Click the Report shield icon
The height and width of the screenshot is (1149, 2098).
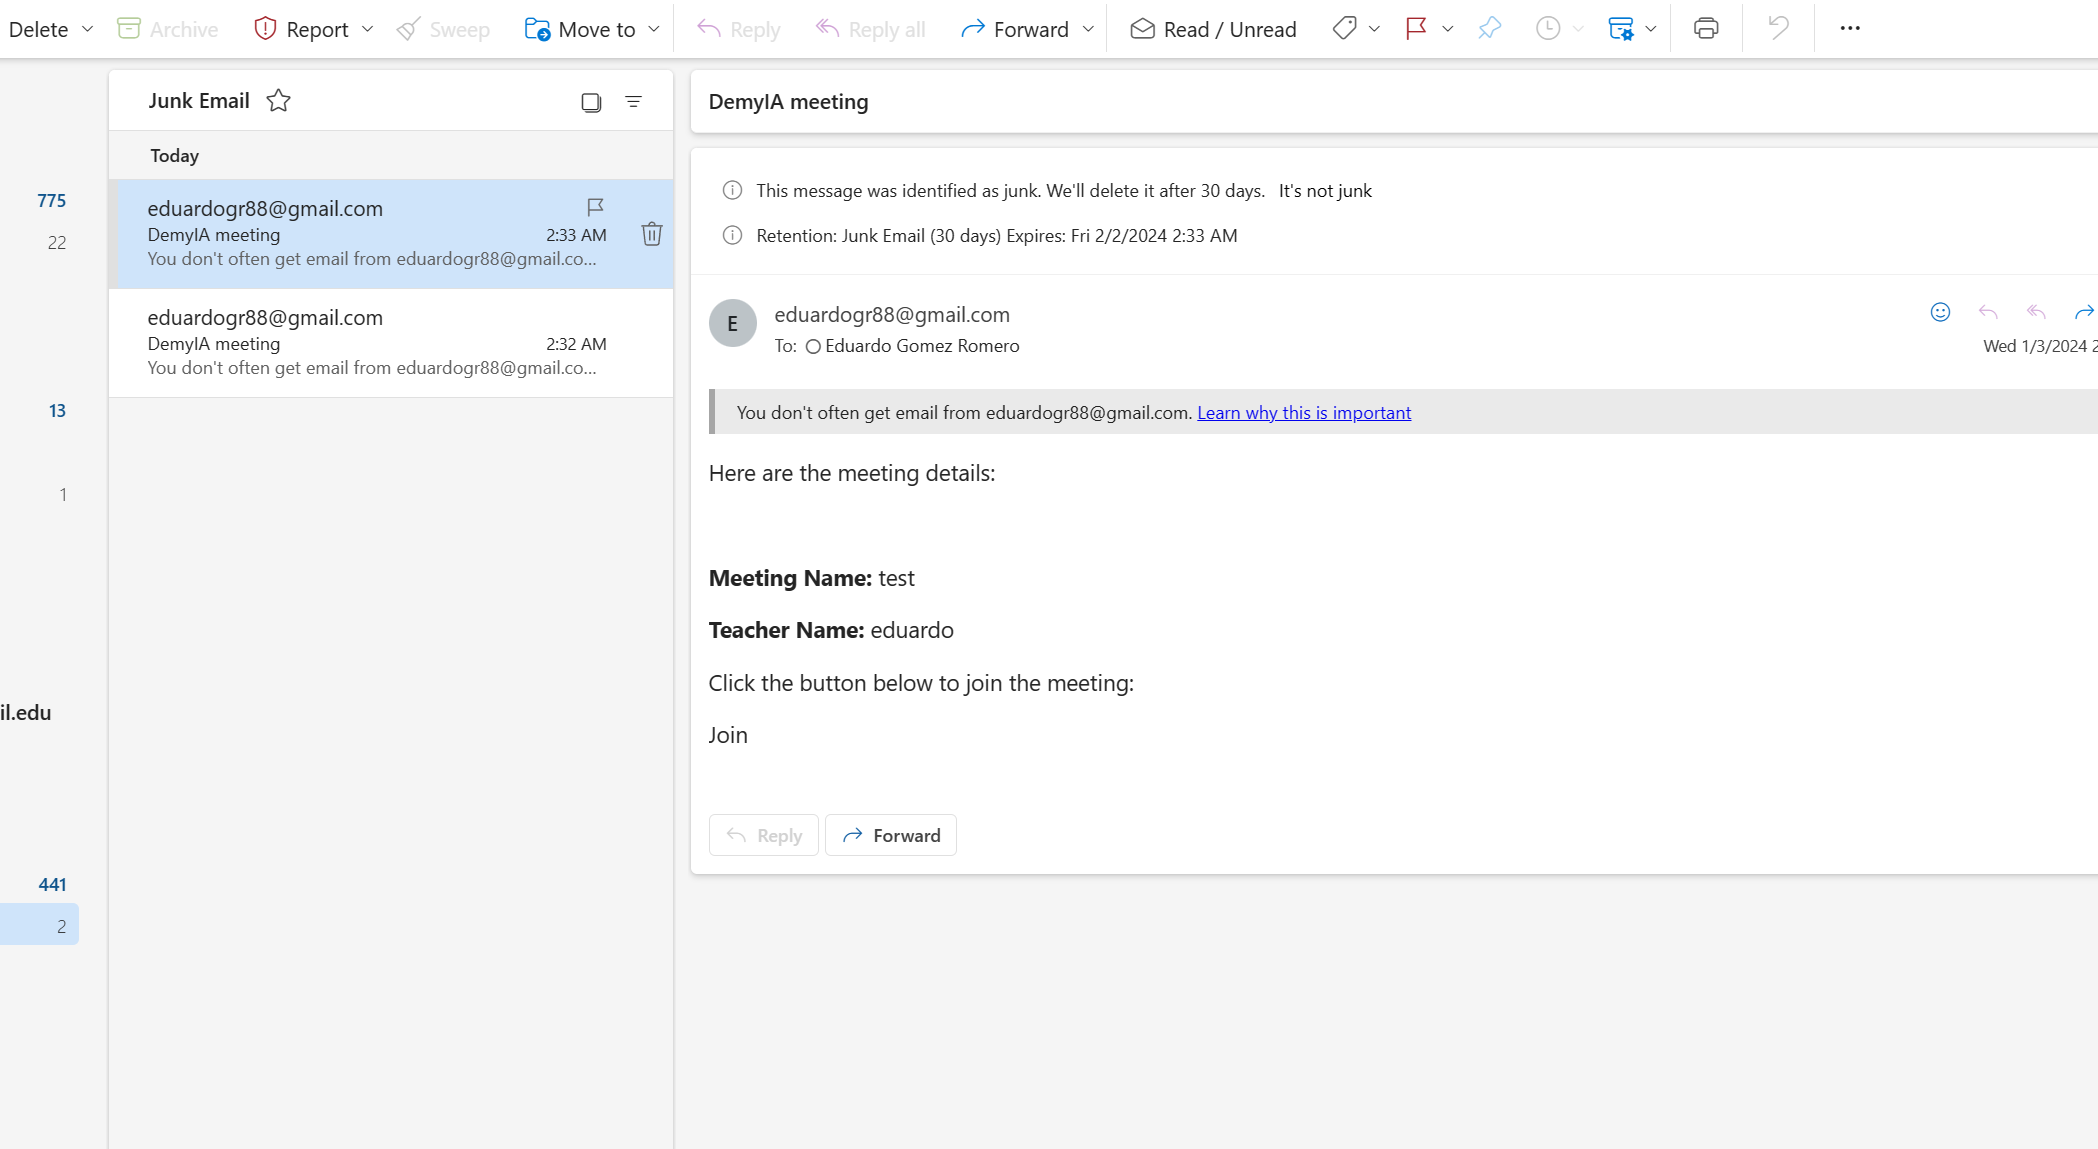coord(265,28)
